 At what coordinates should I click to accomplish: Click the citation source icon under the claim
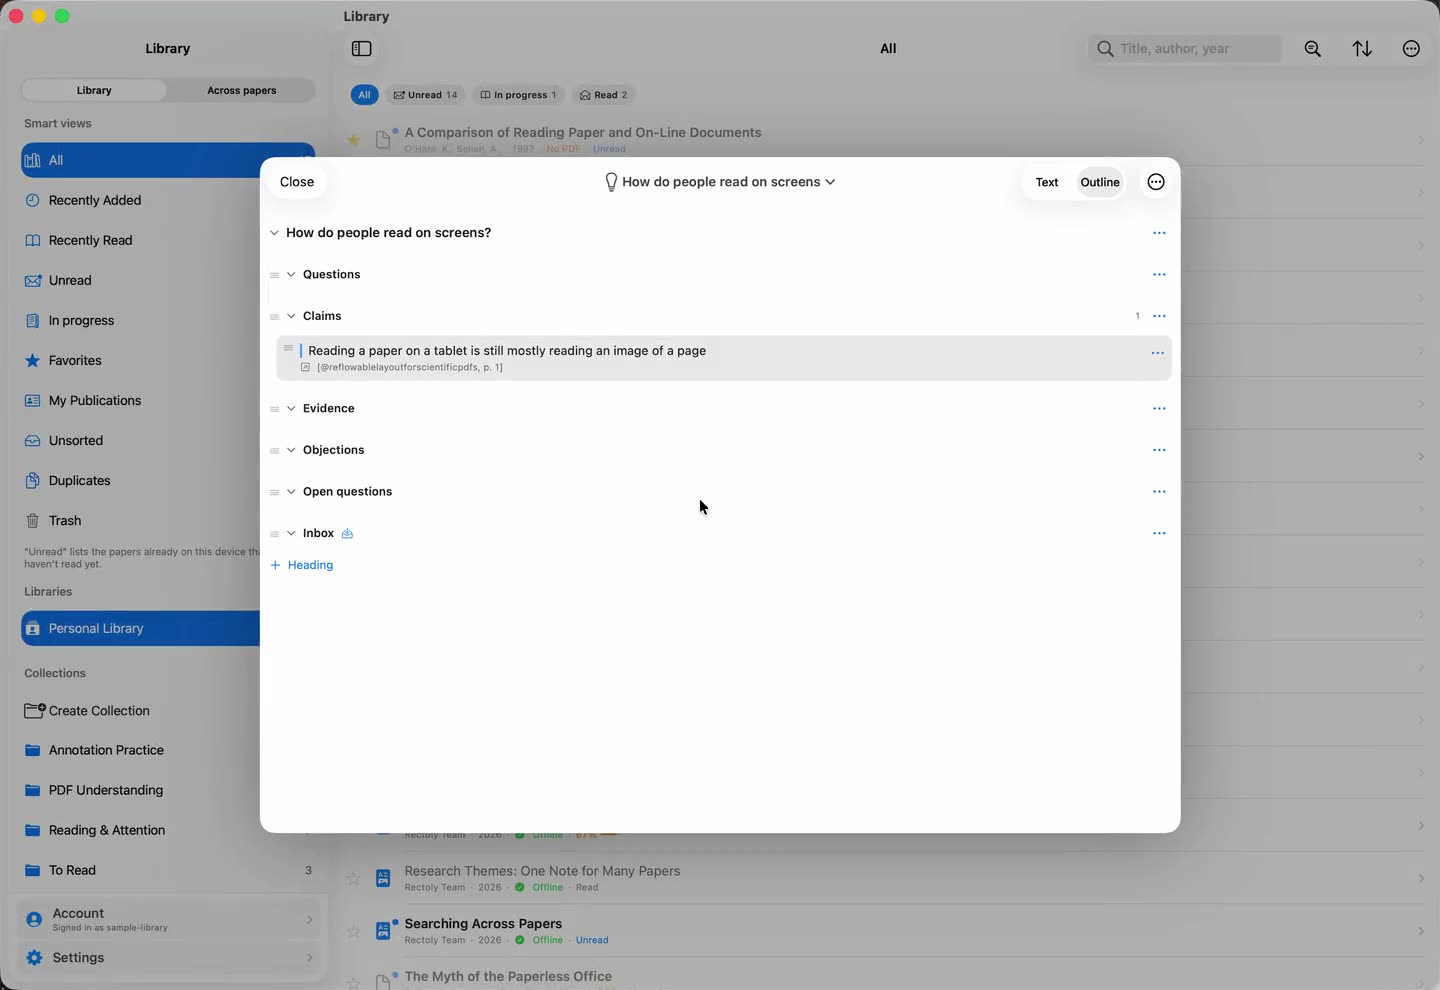[305, 368]
